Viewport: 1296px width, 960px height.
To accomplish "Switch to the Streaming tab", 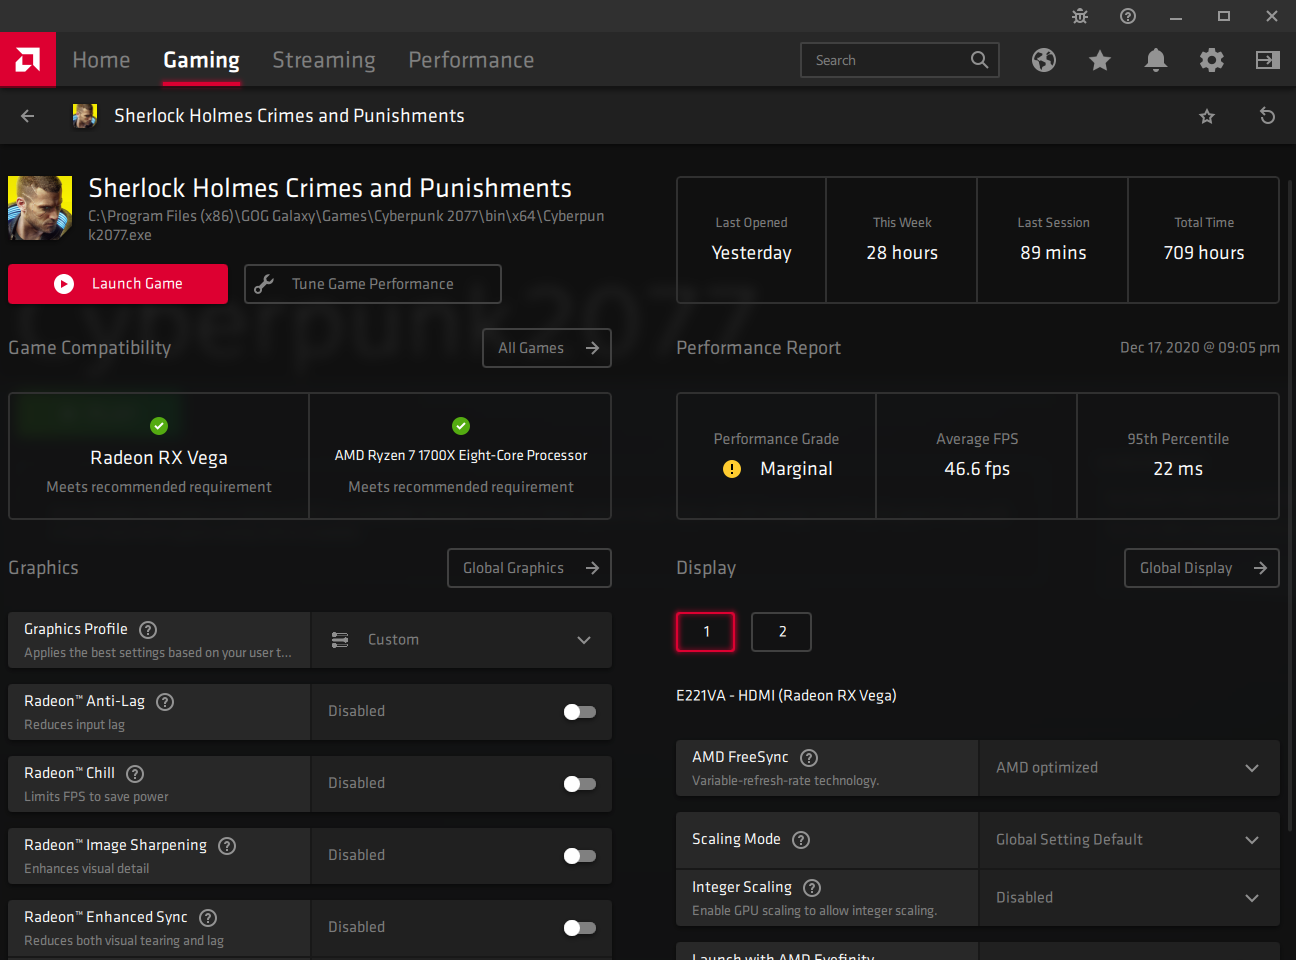I will pyautogui.click(x=324, y=60).
